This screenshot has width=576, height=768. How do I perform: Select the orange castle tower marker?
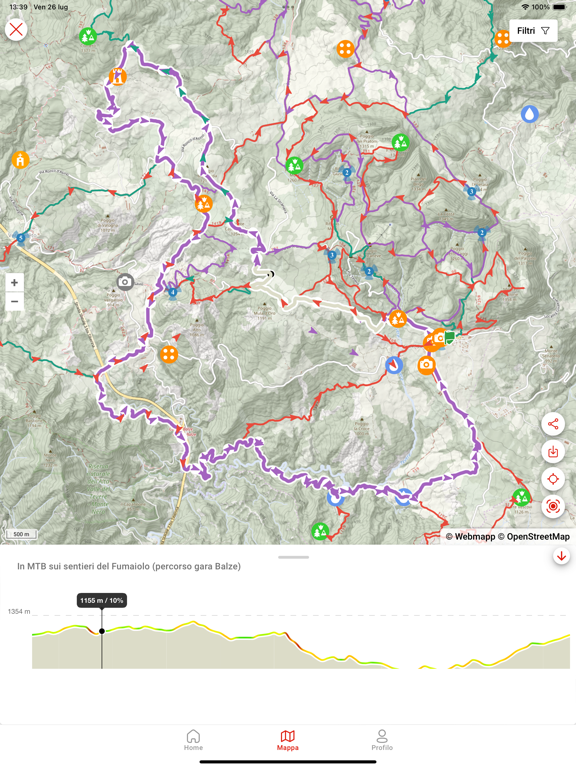[x=118, y=76]
